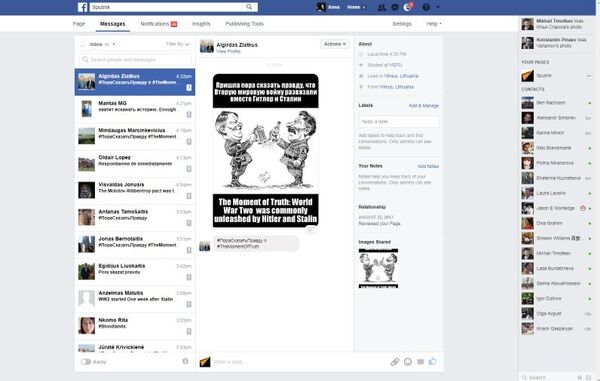Click attach file paperclip icon
This screenshot has height=381, width=600.
point(395,362)
